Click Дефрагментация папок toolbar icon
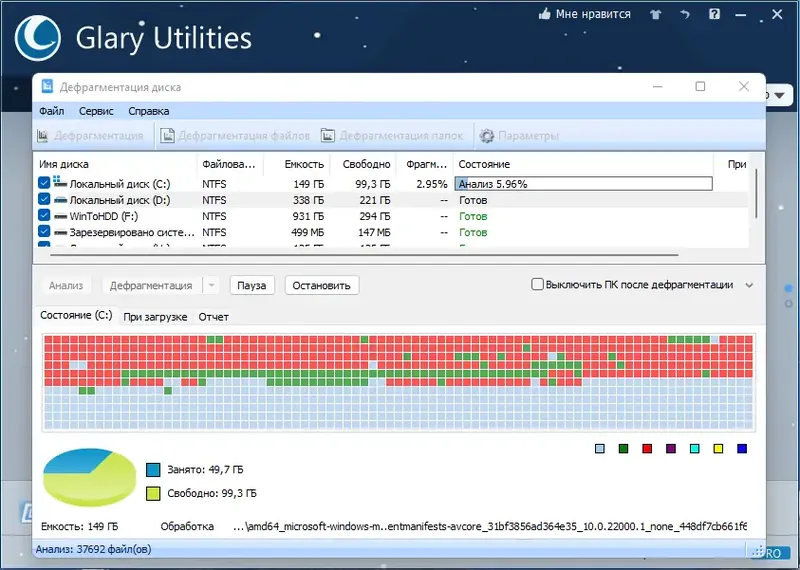Screen dimensions: 800x570 [328, 136]
